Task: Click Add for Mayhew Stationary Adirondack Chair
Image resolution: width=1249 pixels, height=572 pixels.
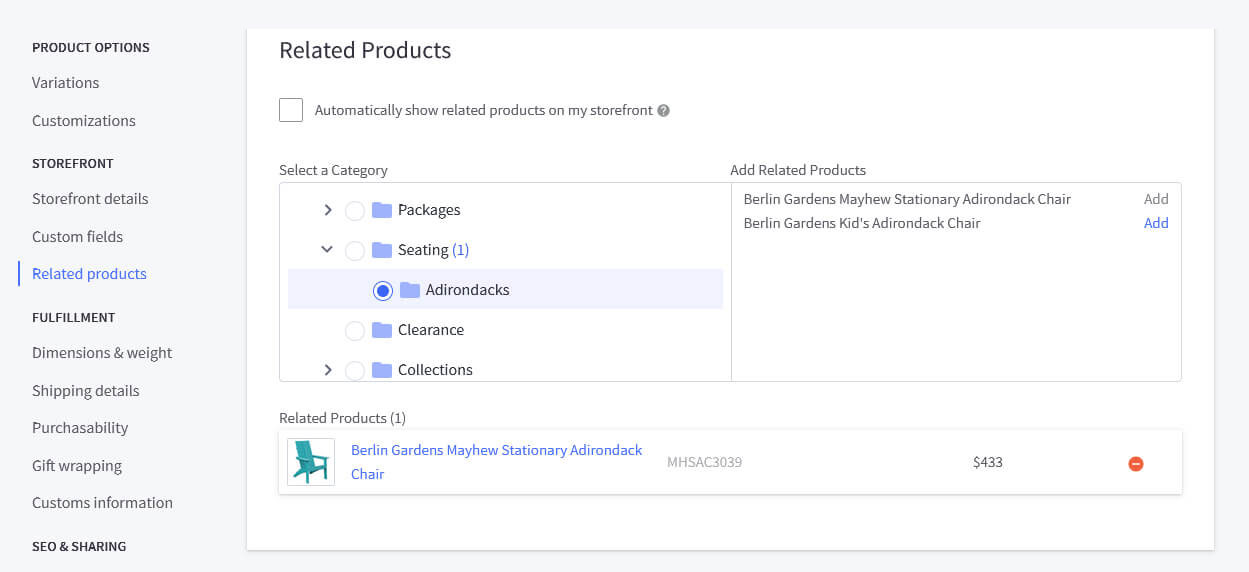Action: 1156,199
